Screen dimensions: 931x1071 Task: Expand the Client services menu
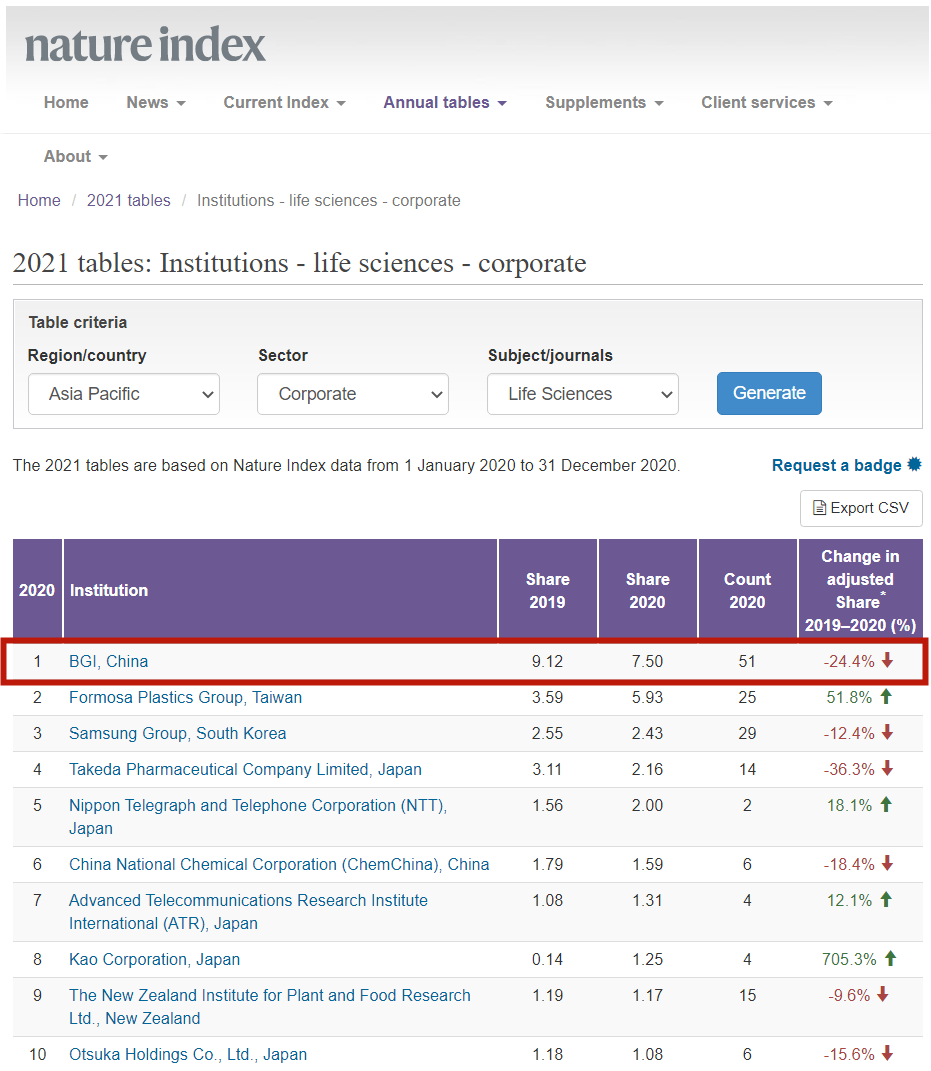(766, 102)
